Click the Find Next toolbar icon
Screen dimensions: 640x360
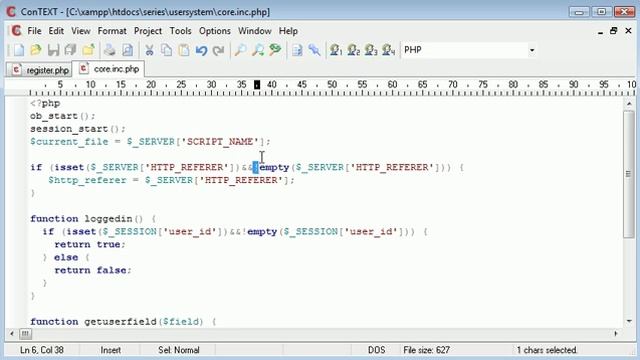point(258,50)
